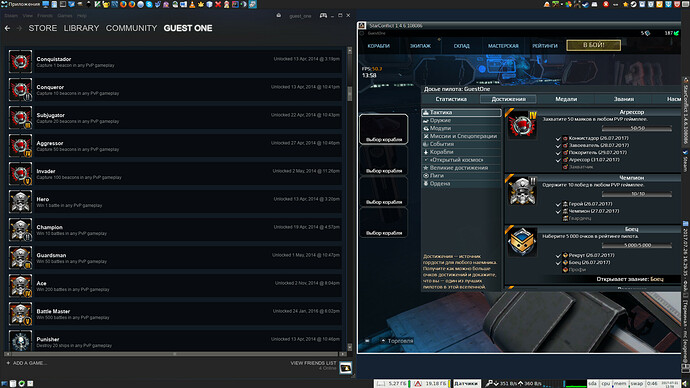This screenshot has height=388, width=690.
Task: Click the Ace achievement icon
Action: (20, 286)
